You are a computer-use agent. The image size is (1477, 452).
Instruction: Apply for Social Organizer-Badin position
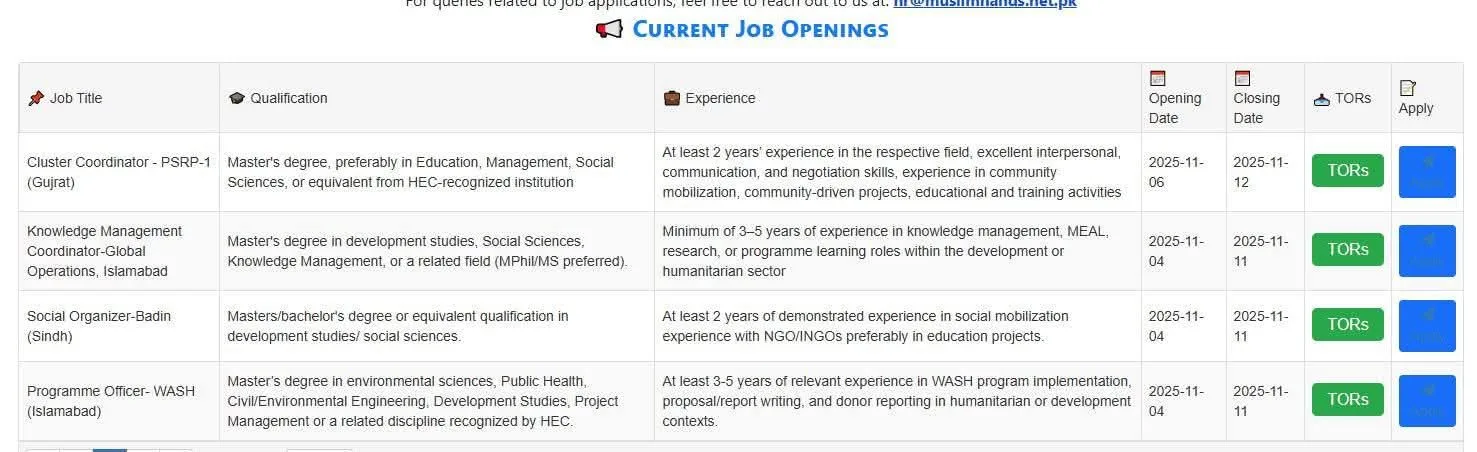click(x=1426, y=326)
